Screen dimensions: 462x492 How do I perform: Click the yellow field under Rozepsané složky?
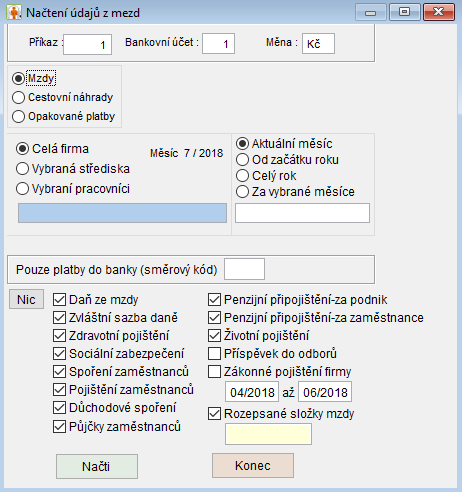pyautogui.click(x=269, y=434)
